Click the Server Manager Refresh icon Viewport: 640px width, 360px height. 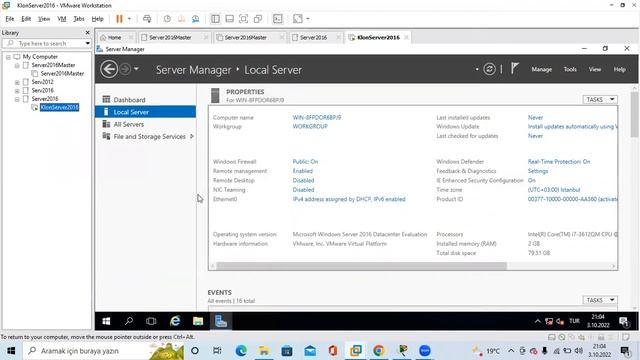coord(489,69)
